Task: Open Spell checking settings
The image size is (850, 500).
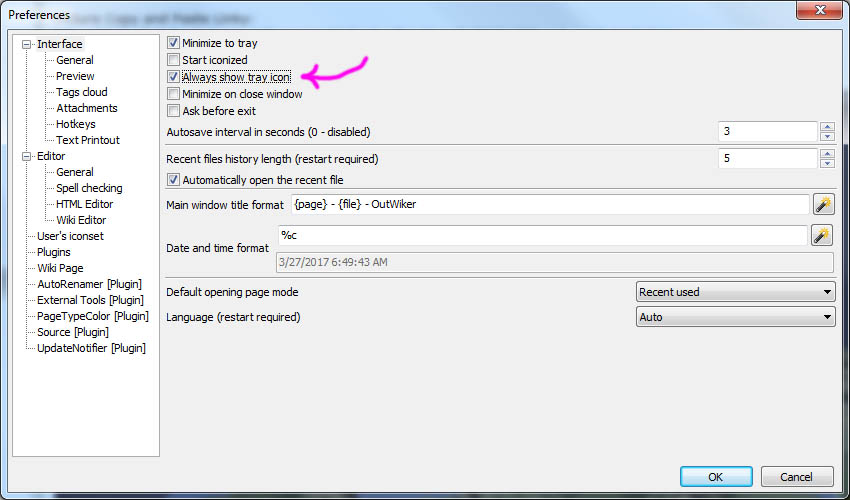Action: tap(89, 188)
